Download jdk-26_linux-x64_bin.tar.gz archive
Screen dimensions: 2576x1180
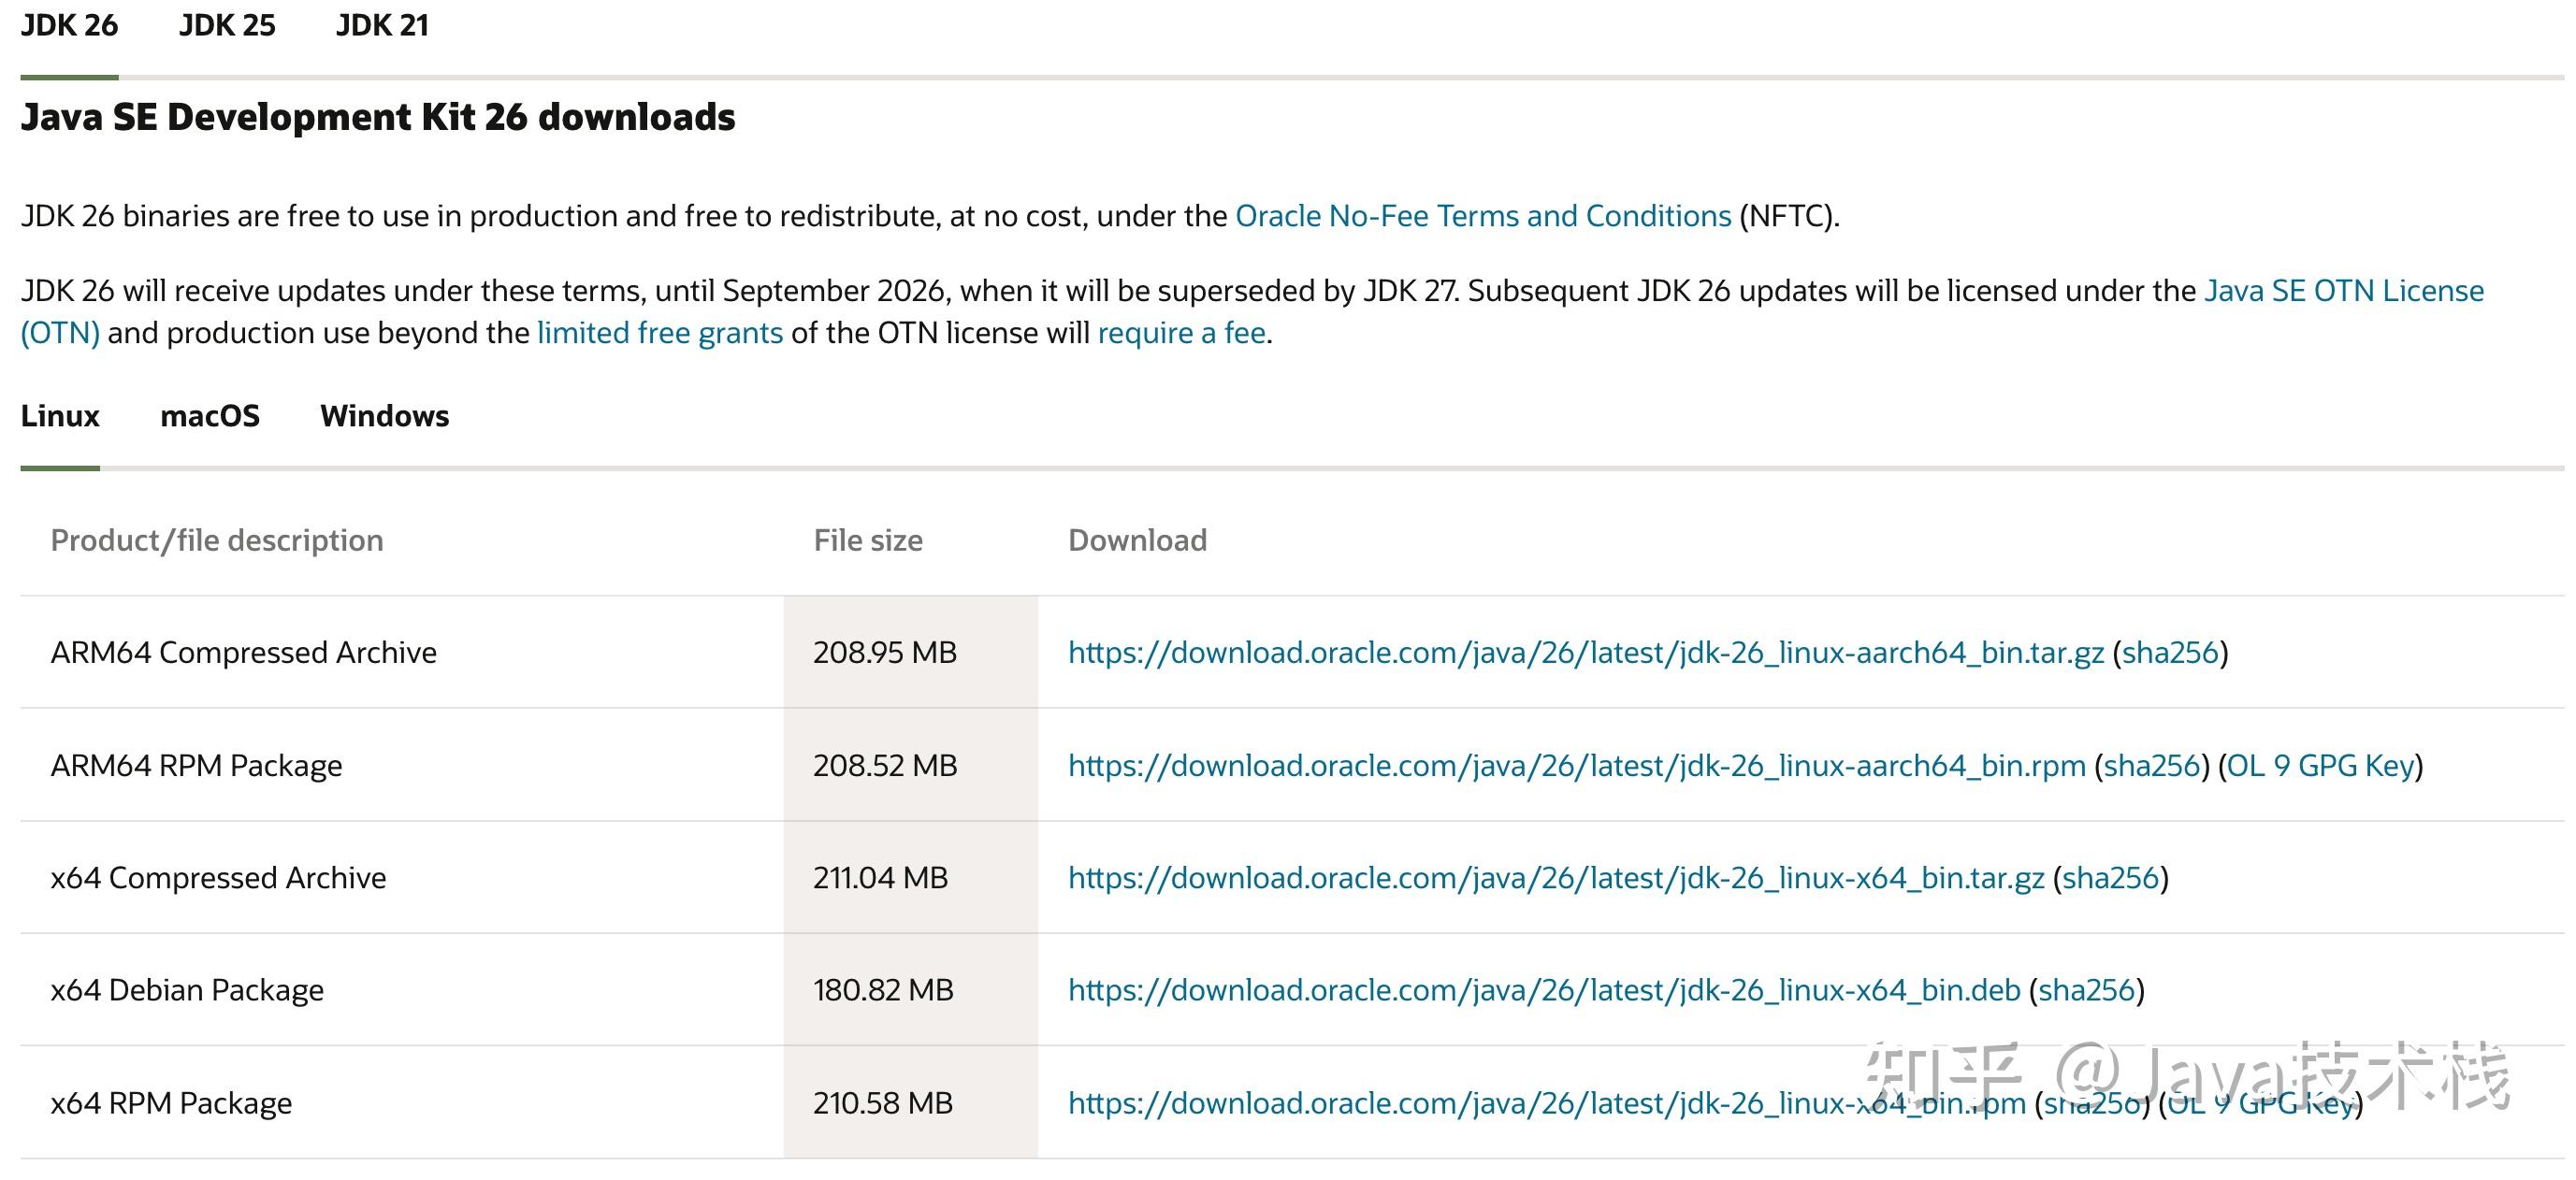pyautogui.click(x=1556, y=878)
